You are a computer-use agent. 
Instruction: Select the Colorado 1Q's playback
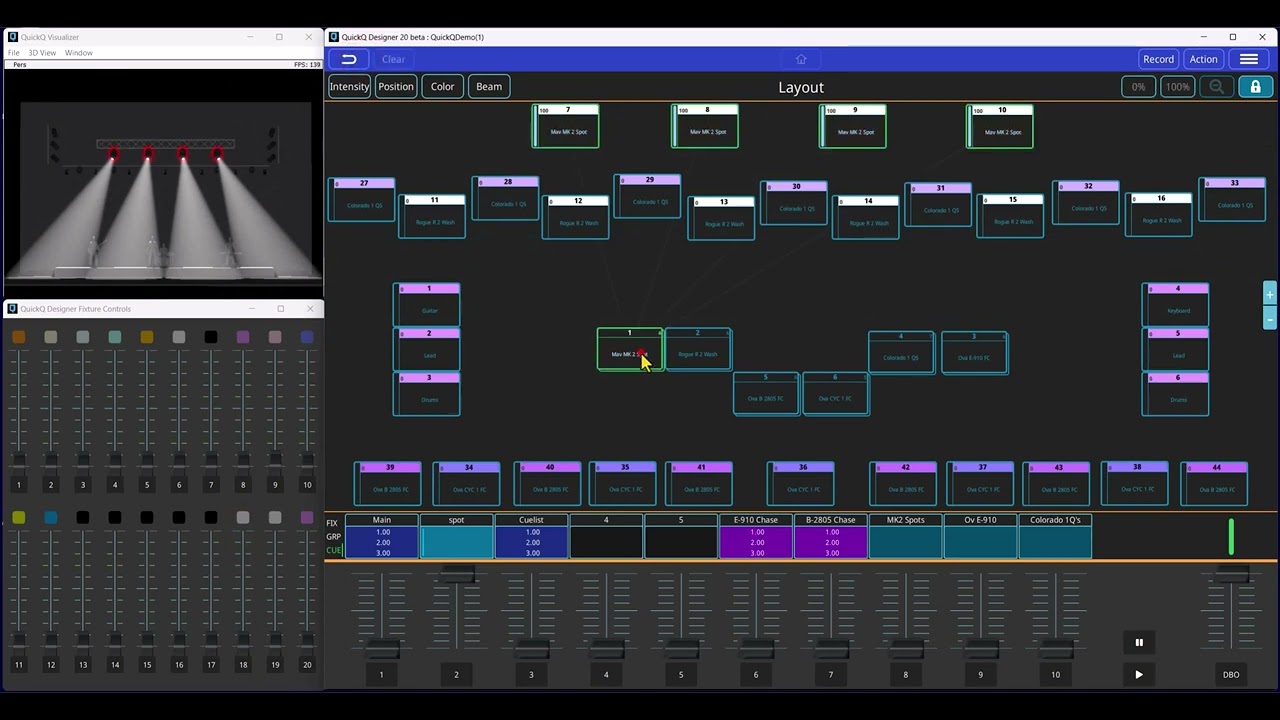[x=1055, y=536]
